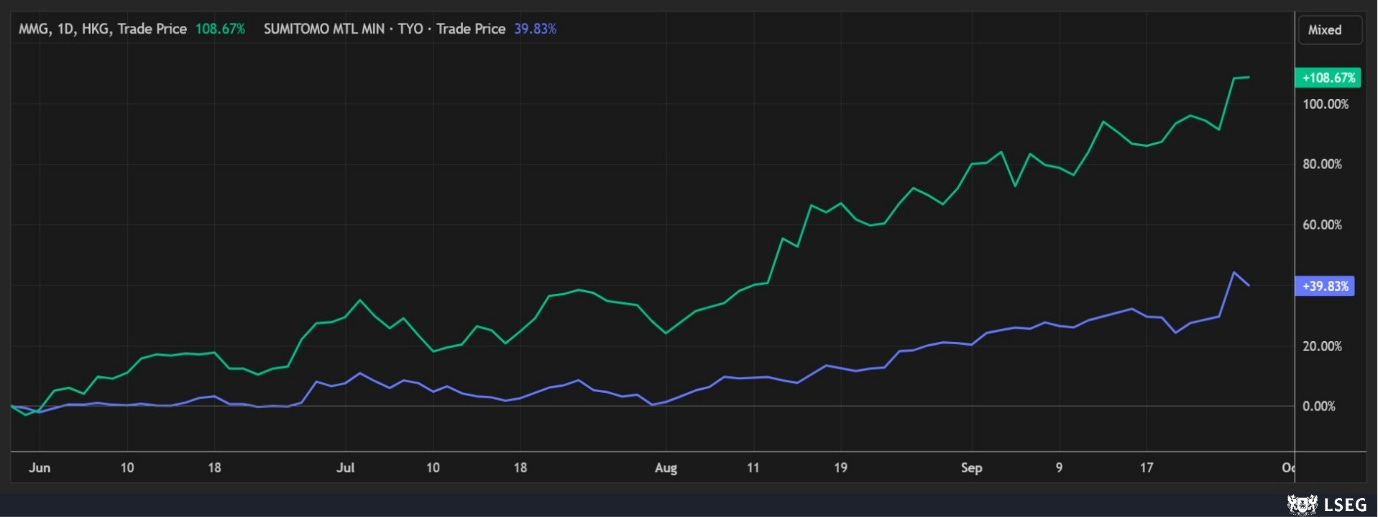The image size is (1378, 517).
Task: Click the 19 date label on the time axis
Action: [x=839, y=467]
